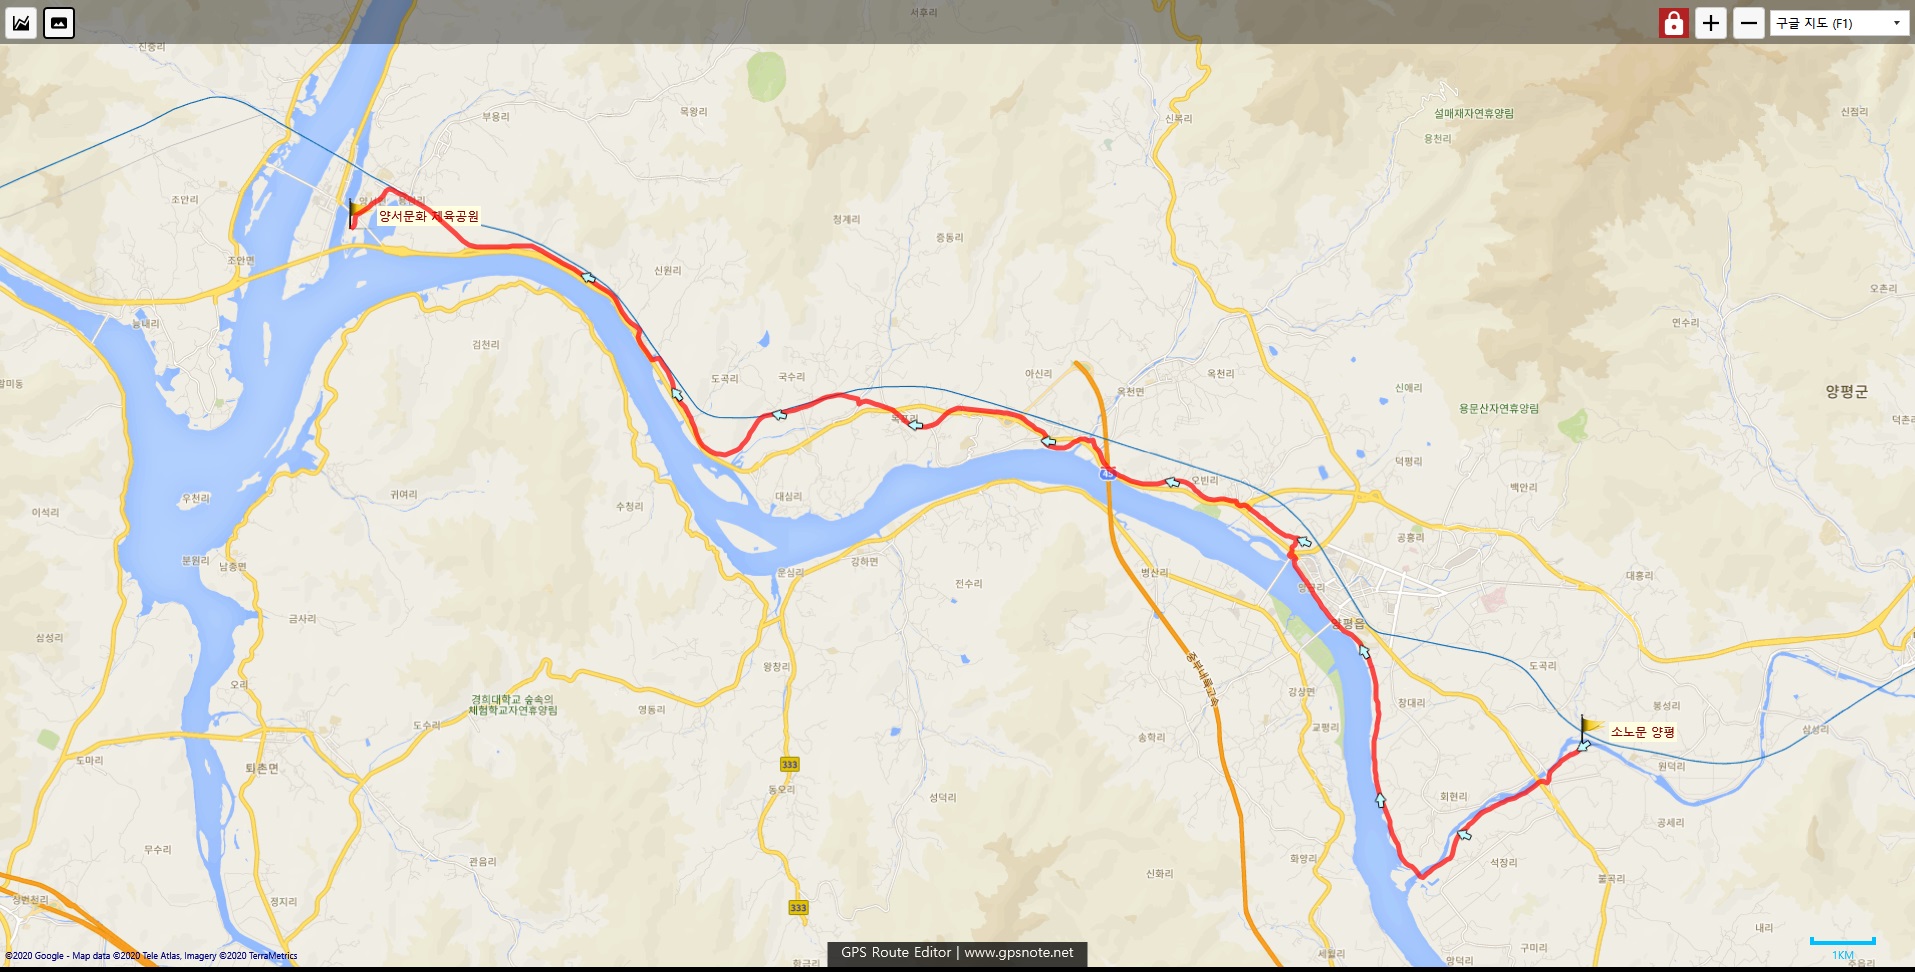Click the upper route 333 shield
The height and width of the screenshot is (972, 1915).
click(x=789, y=764)
